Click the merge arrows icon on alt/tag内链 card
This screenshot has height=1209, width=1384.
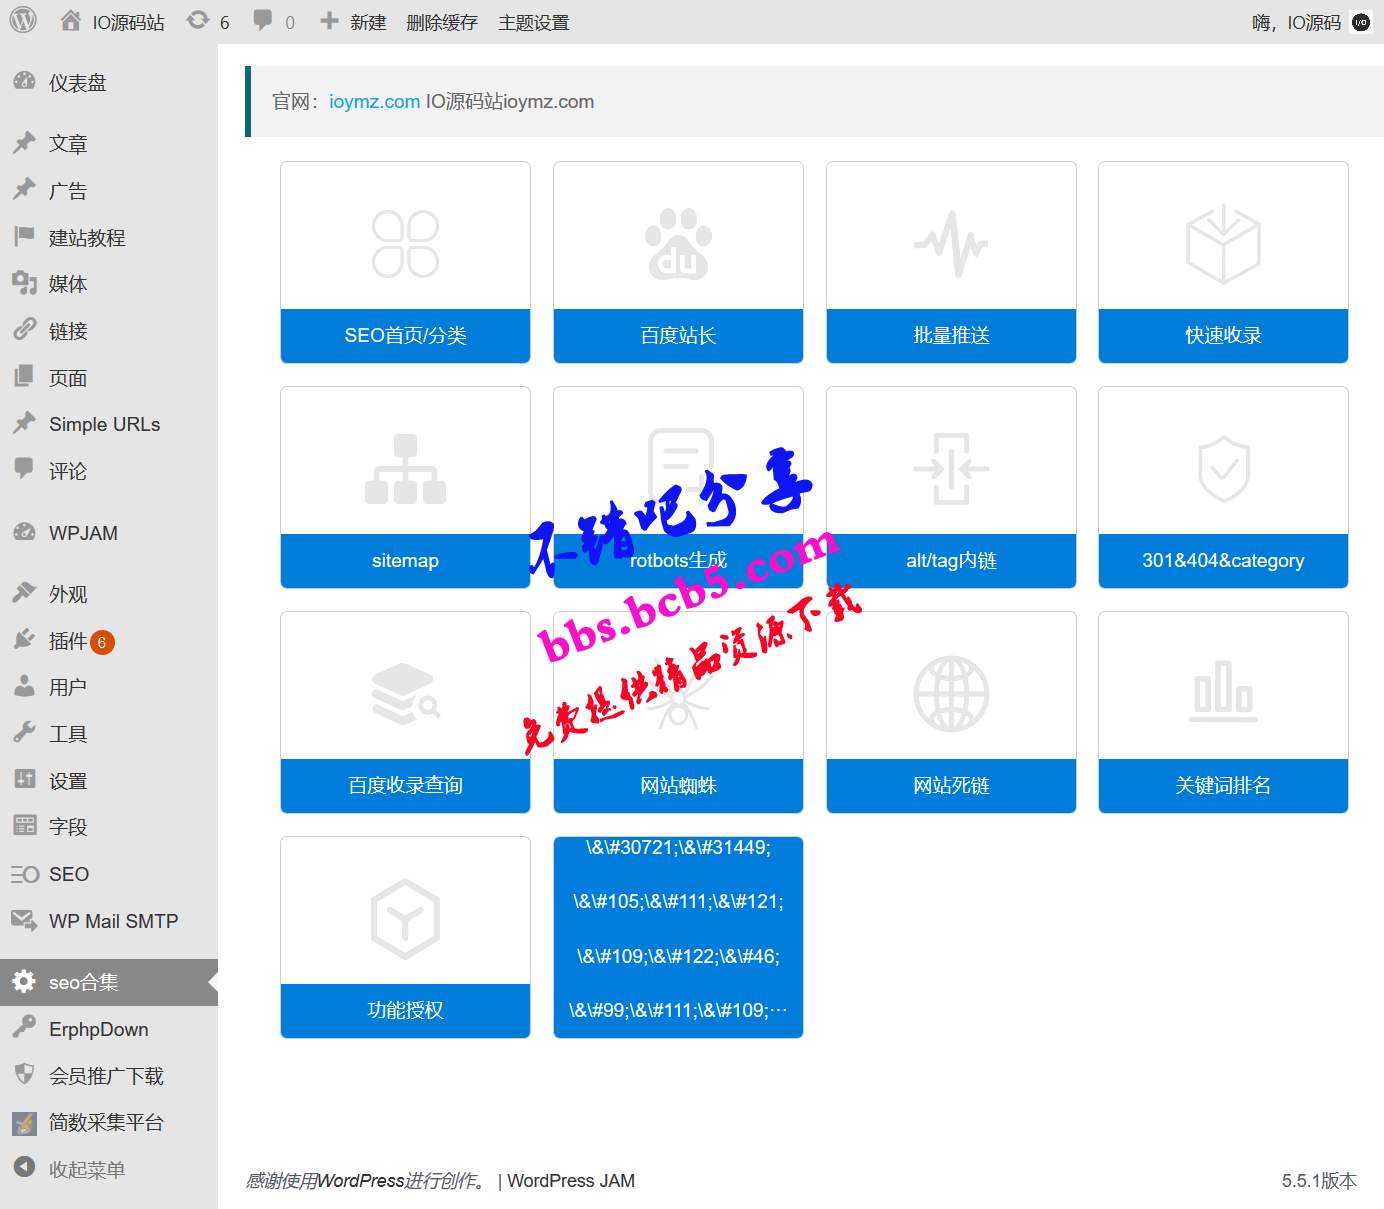click(x=951, y=469)
